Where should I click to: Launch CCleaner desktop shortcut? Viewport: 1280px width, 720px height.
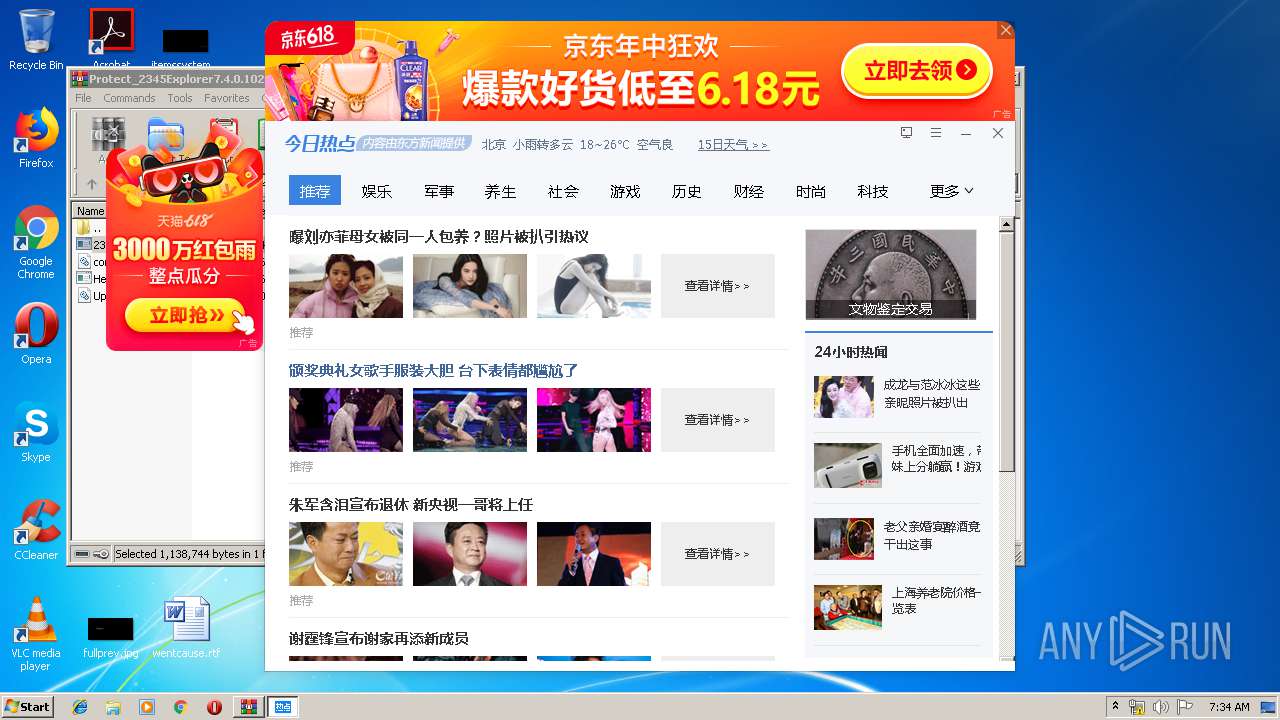click(36, 530)
